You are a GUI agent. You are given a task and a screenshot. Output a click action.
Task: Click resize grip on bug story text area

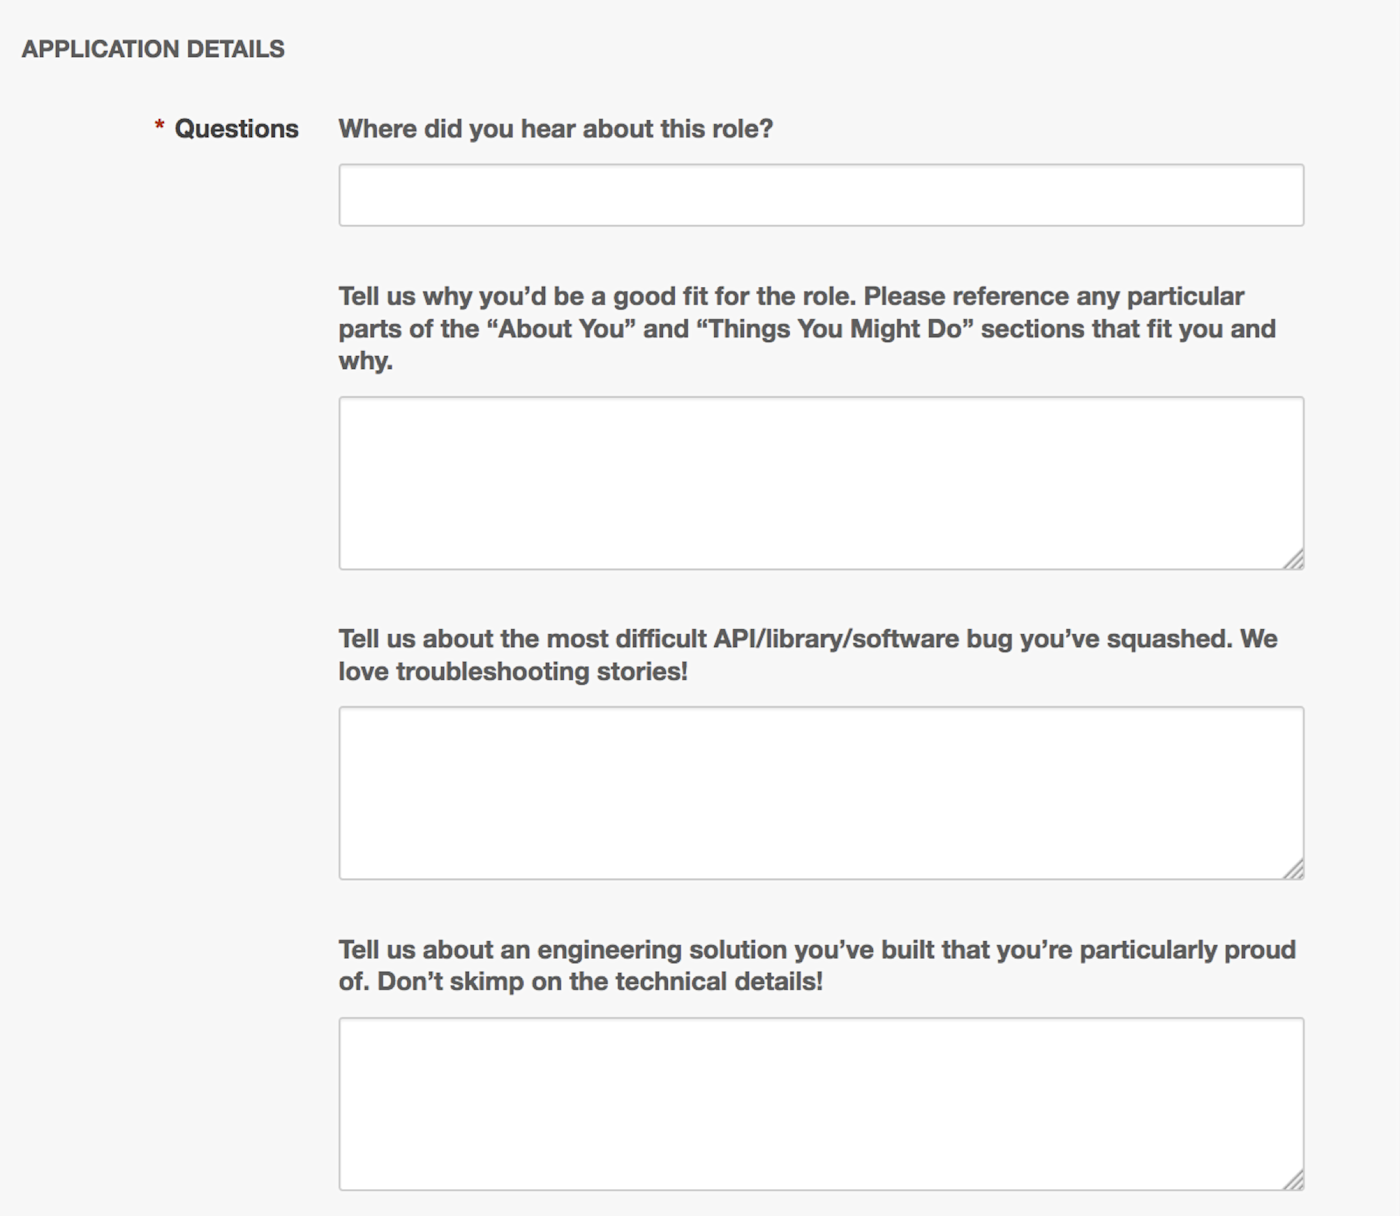1293,869
